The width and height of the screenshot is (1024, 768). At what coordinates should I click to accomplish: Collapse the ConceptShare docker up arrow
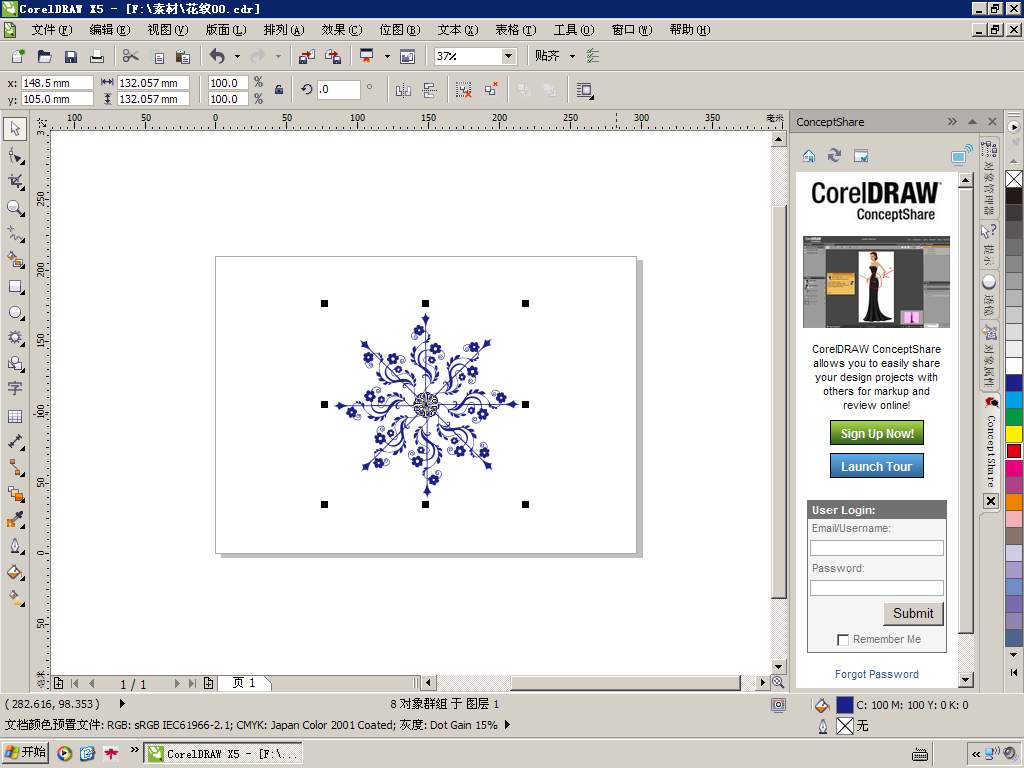click(972, 121)
